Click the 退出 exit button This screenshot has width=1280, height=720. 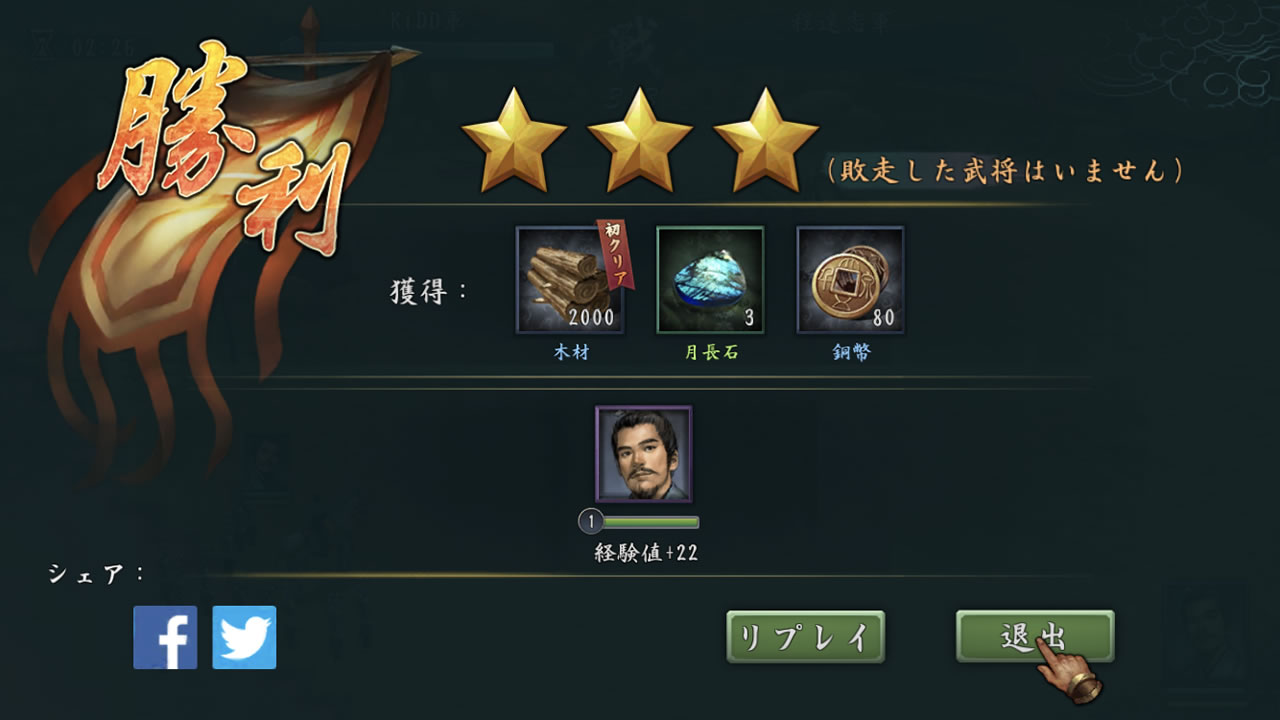pyautogui.click(x=1035, y=637)
